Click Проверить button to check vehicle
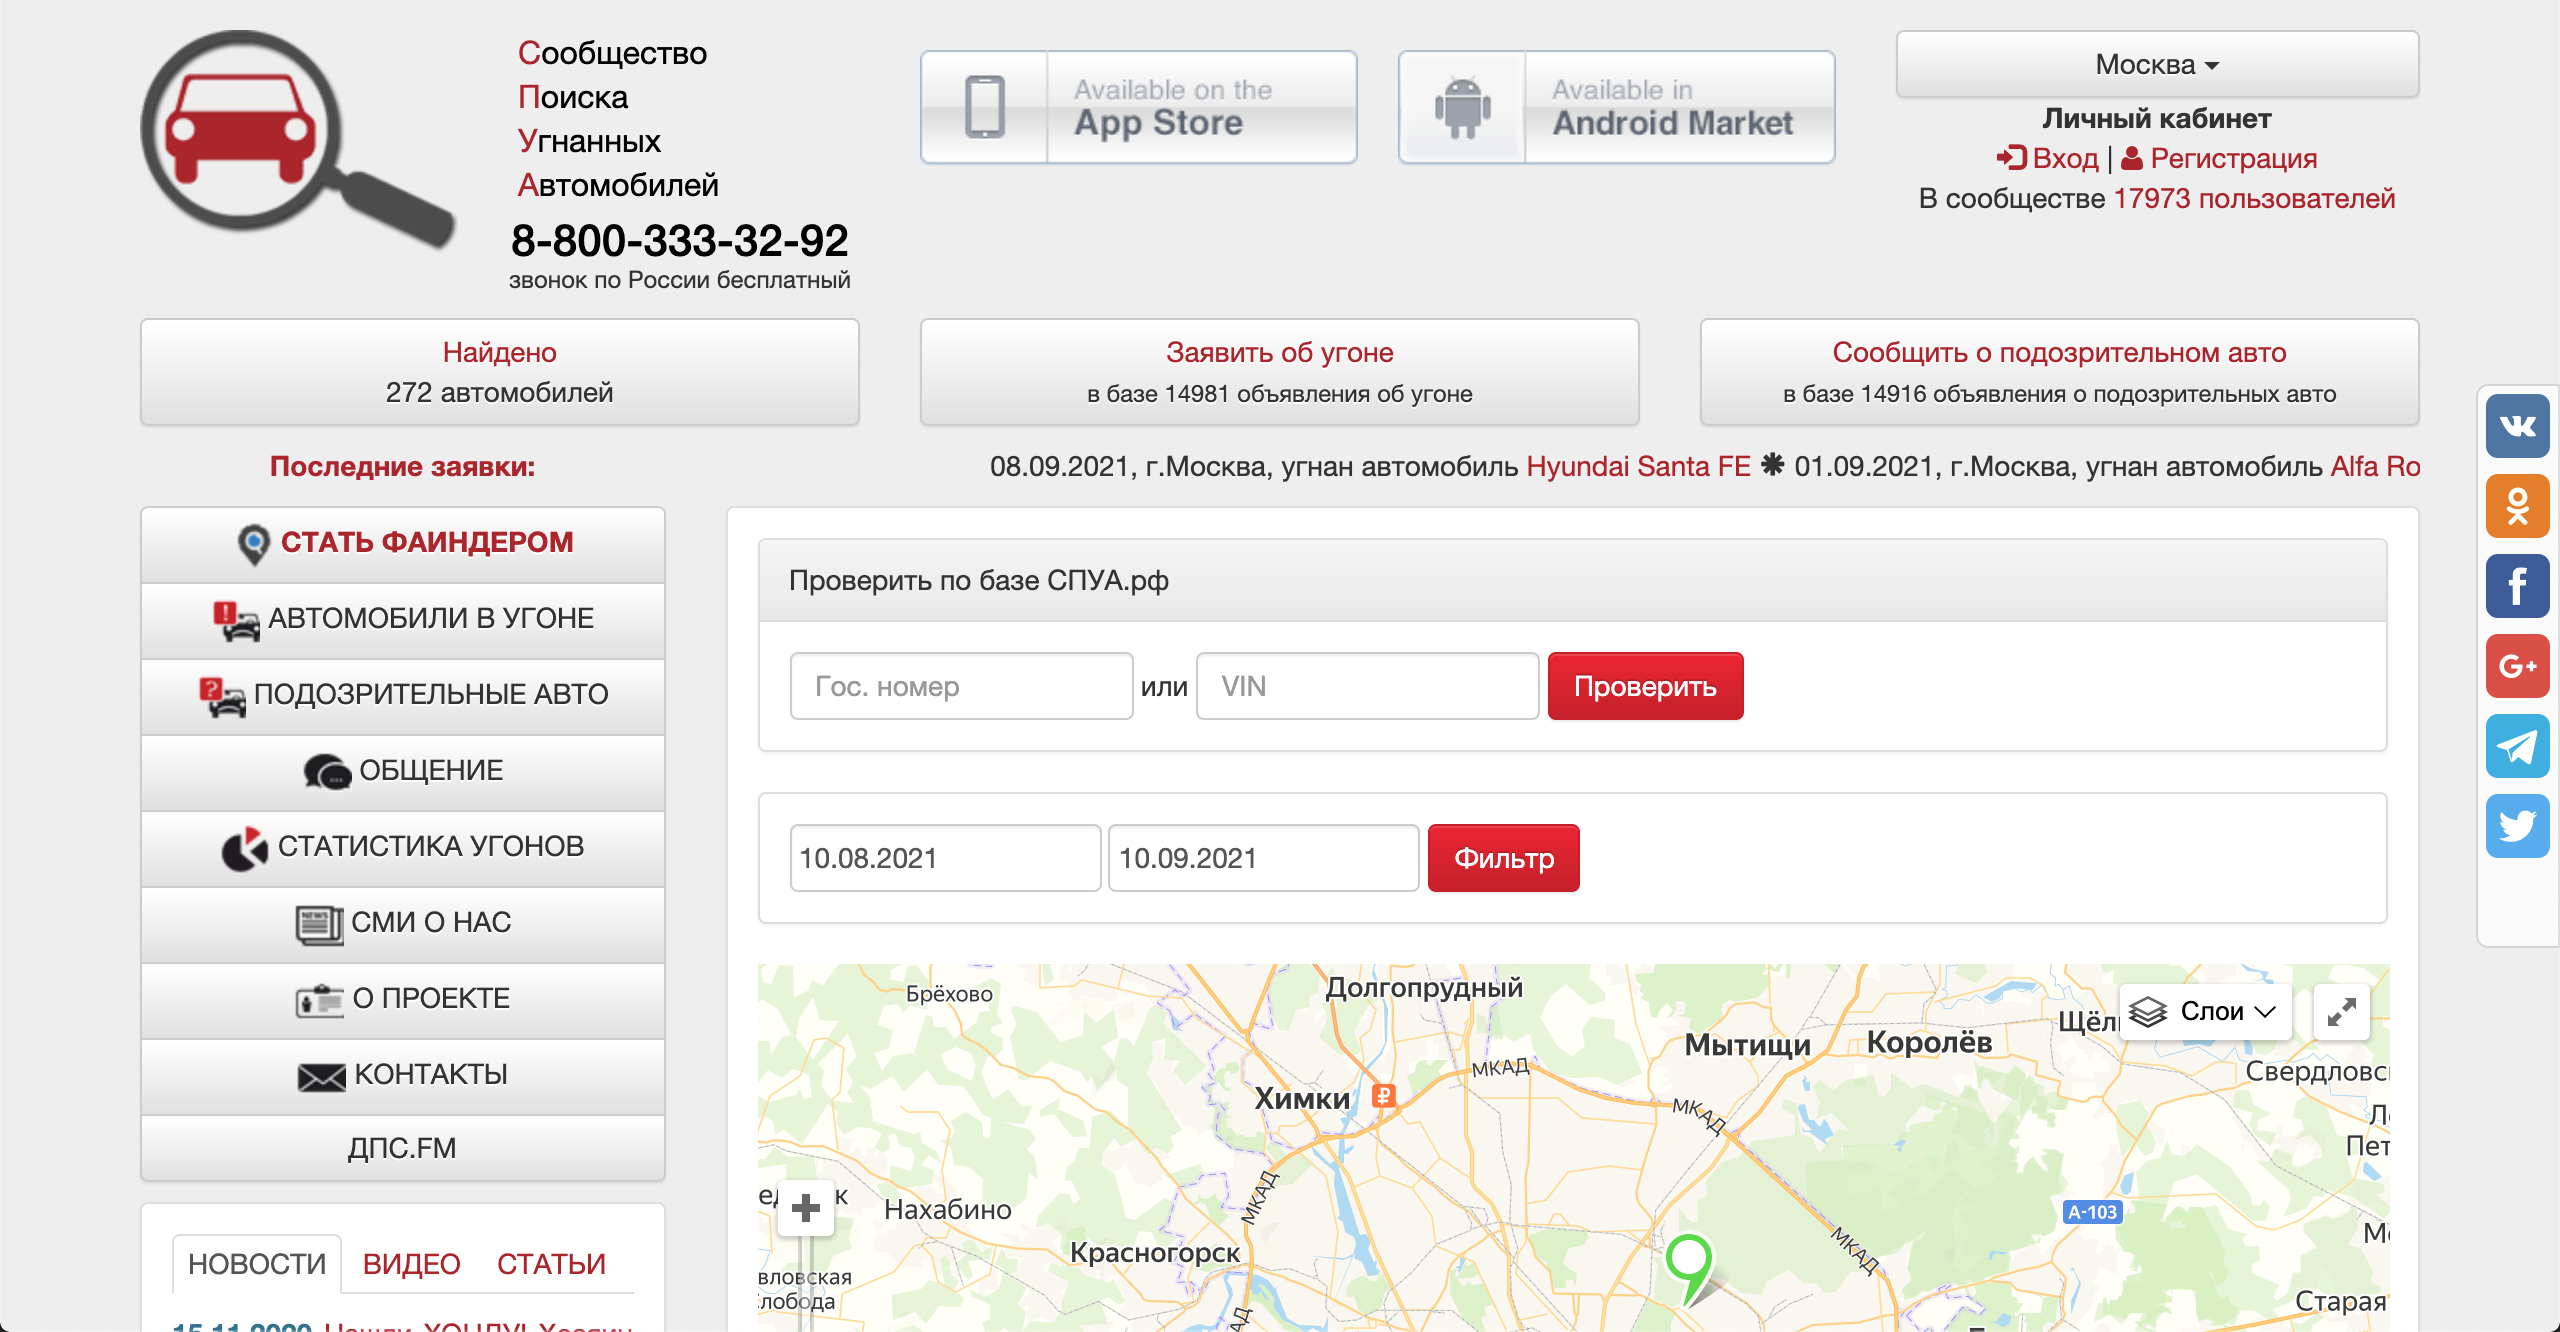Viewport: 2560px width, 1332px height. click(1644, 685)
